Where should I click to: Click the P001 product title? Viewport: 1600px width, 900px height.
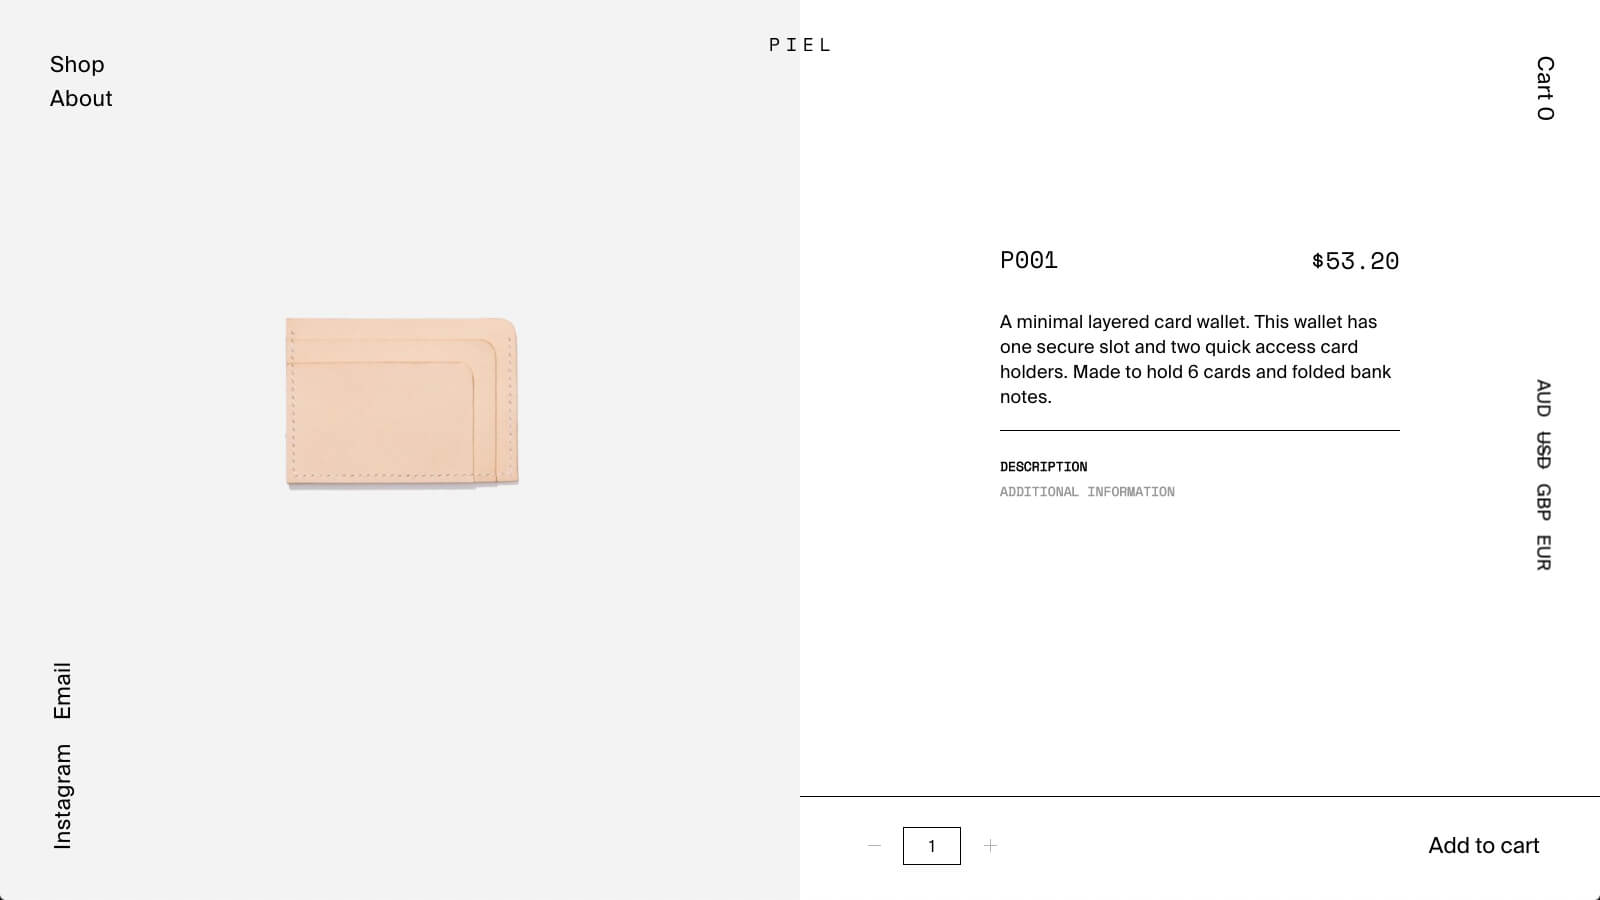pyautogui.click(x=1029, y=260)
